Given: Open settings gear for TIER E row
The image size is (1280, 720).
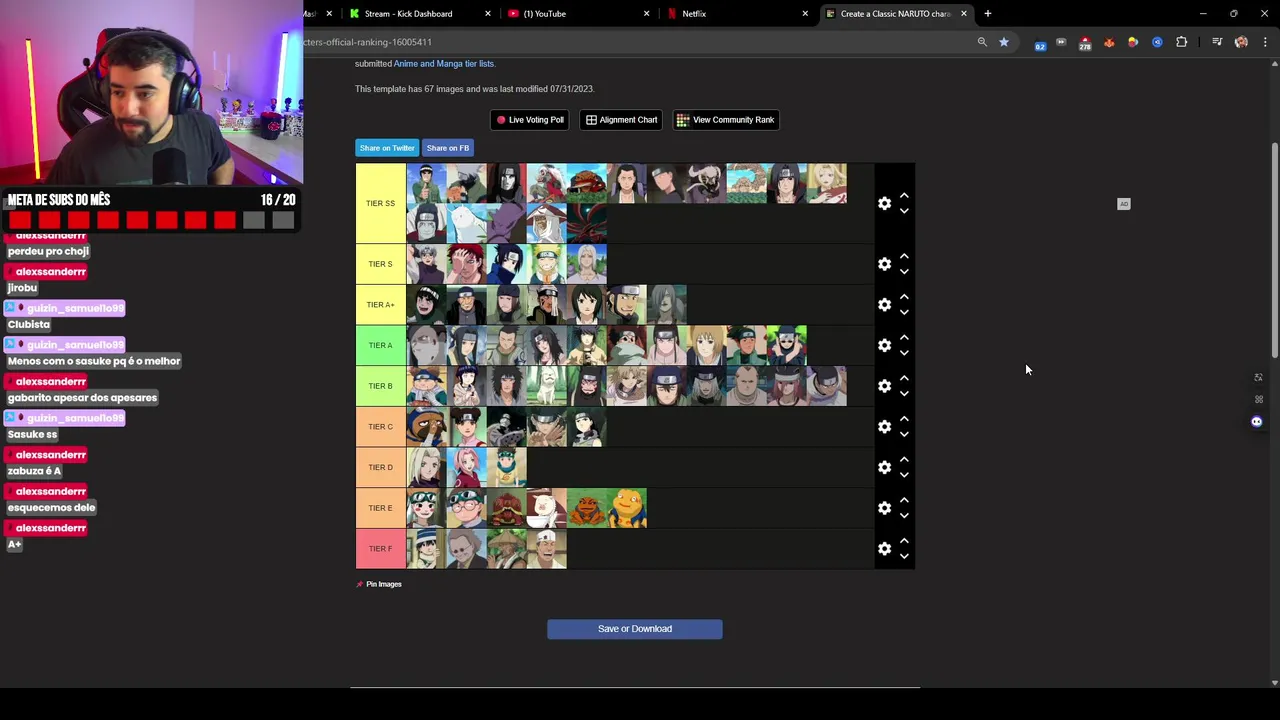Looking at the screenshot, I should [884, 508].
